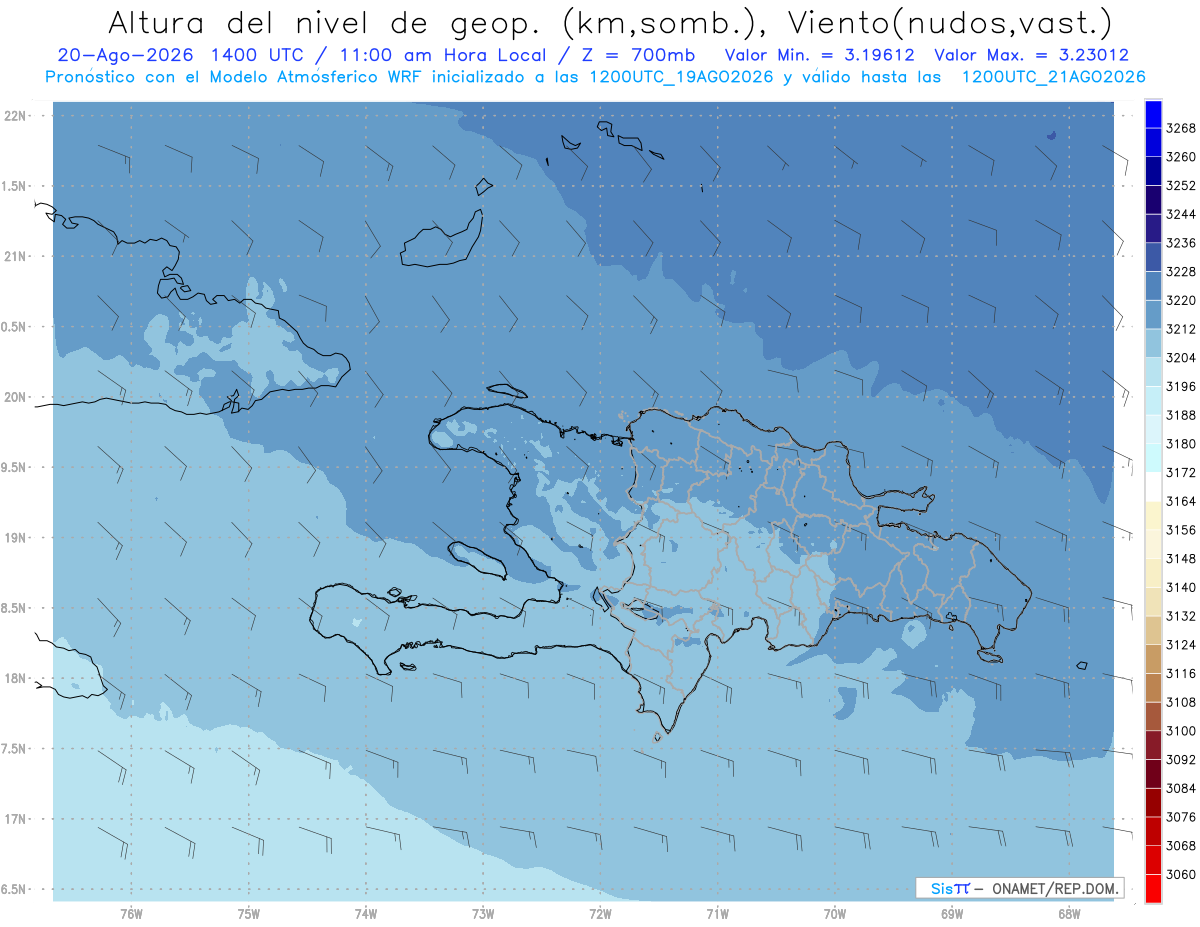Pick the tan swatch between 3116 and 3124
This screenshot has width=1200, height=927.
click(1153, 658)
